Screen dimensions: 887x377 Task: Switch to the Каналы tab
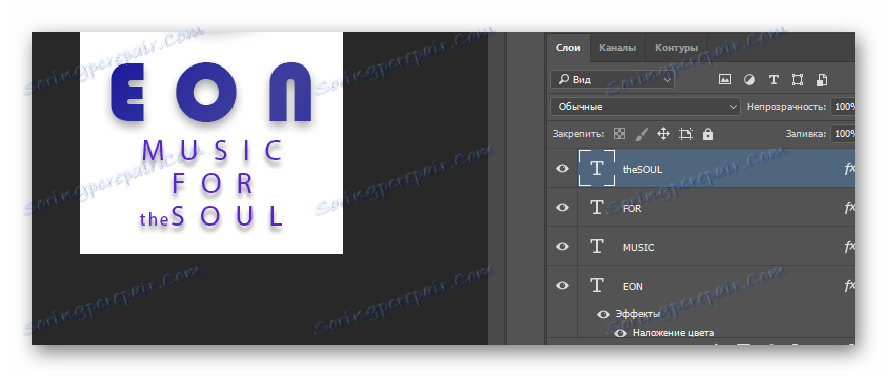pos(617,48)
